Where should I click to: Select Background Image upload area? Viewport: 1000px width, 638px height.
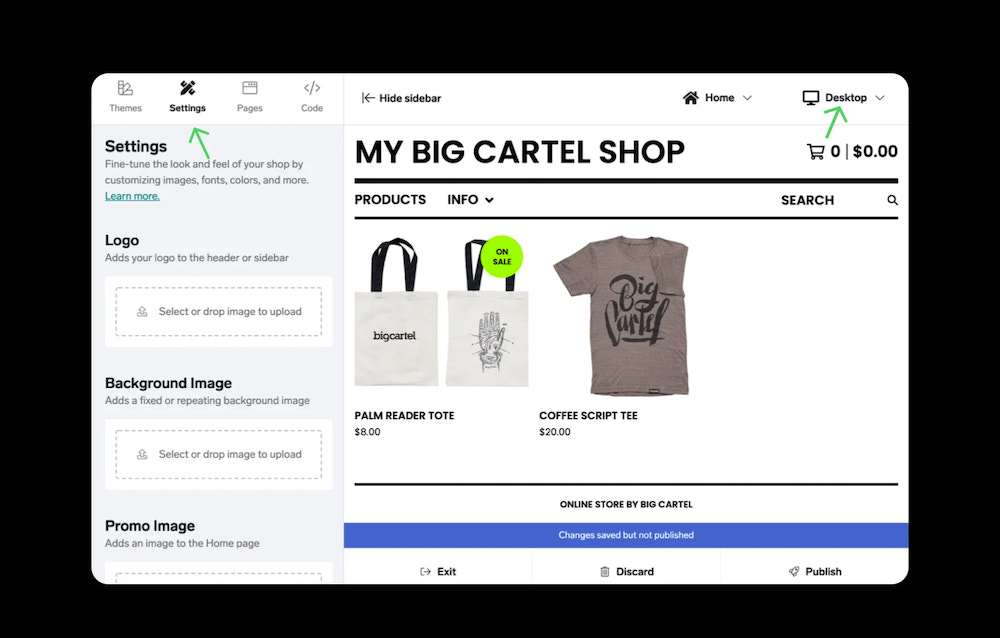pos(219,454)
